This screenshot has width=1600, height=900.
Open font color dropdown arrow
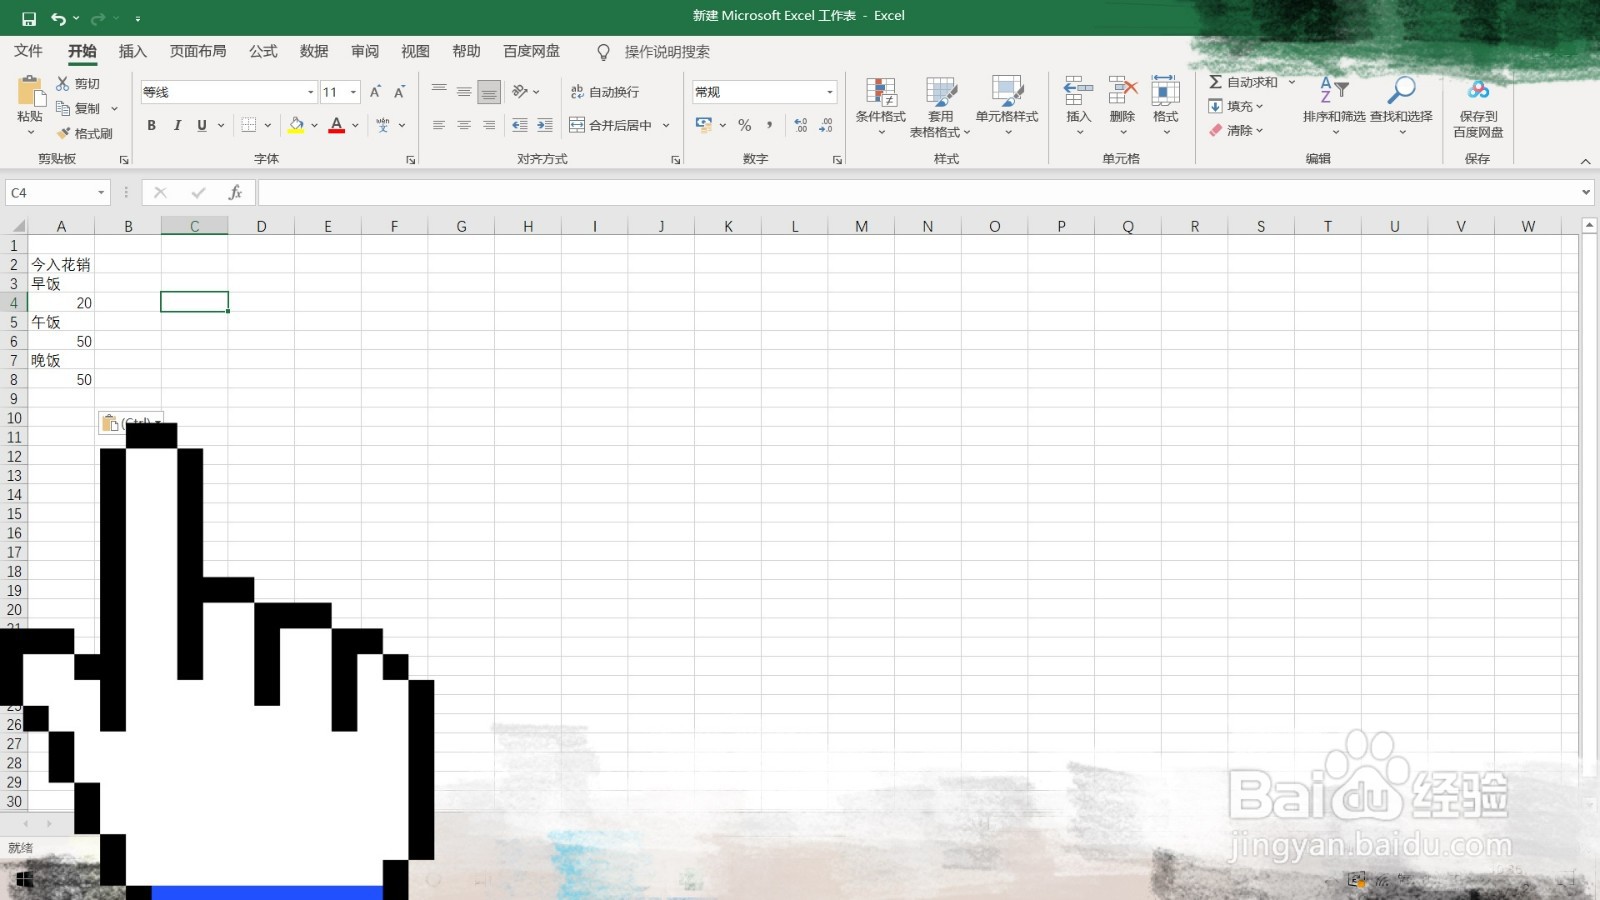(x=355, y=125)
